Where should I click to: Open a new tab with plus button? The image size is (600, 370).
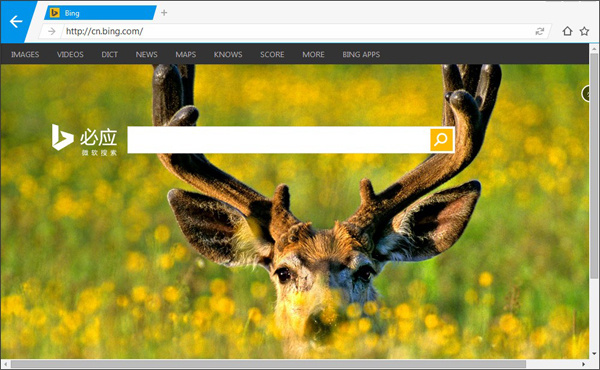[x=164, y=13]
